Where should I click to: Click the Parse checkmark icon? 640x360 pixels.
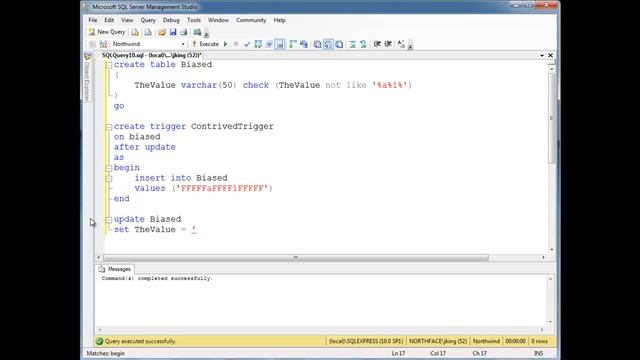click(247, 44)
